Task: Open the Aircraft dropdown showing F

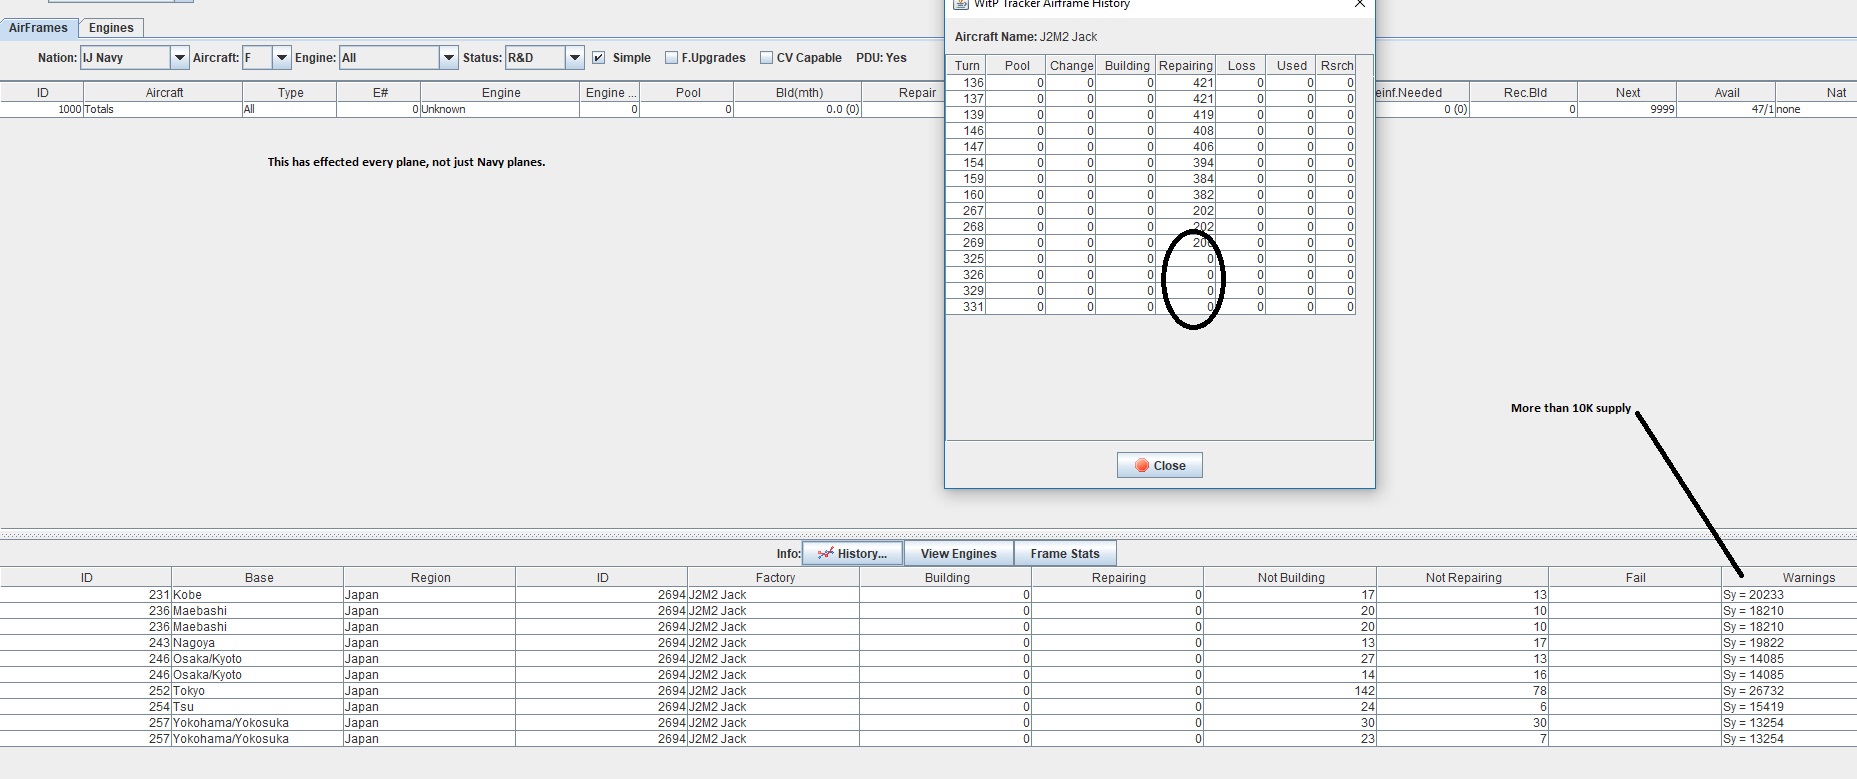Action: (x=282, y=58)
